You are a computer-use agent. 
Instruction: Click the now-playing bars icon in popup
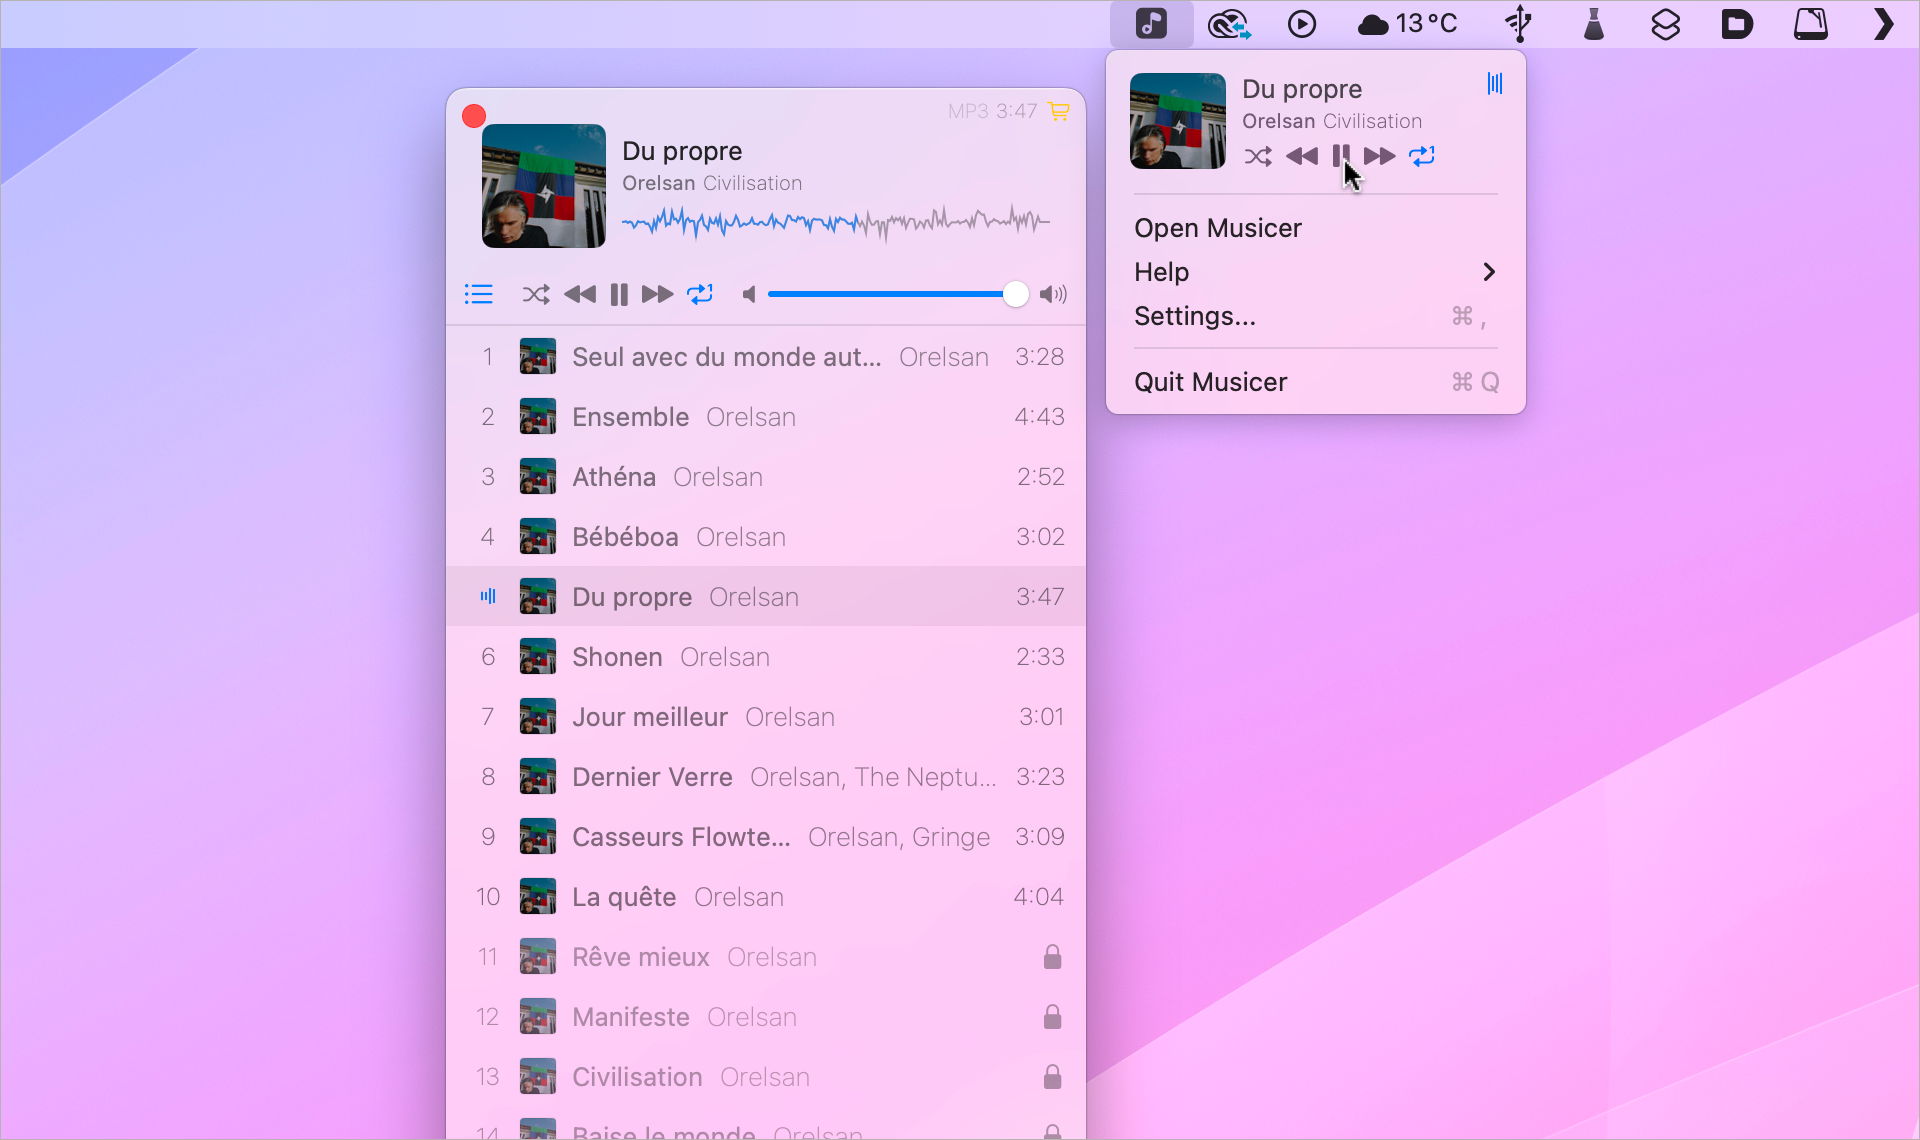point(1495,83)
